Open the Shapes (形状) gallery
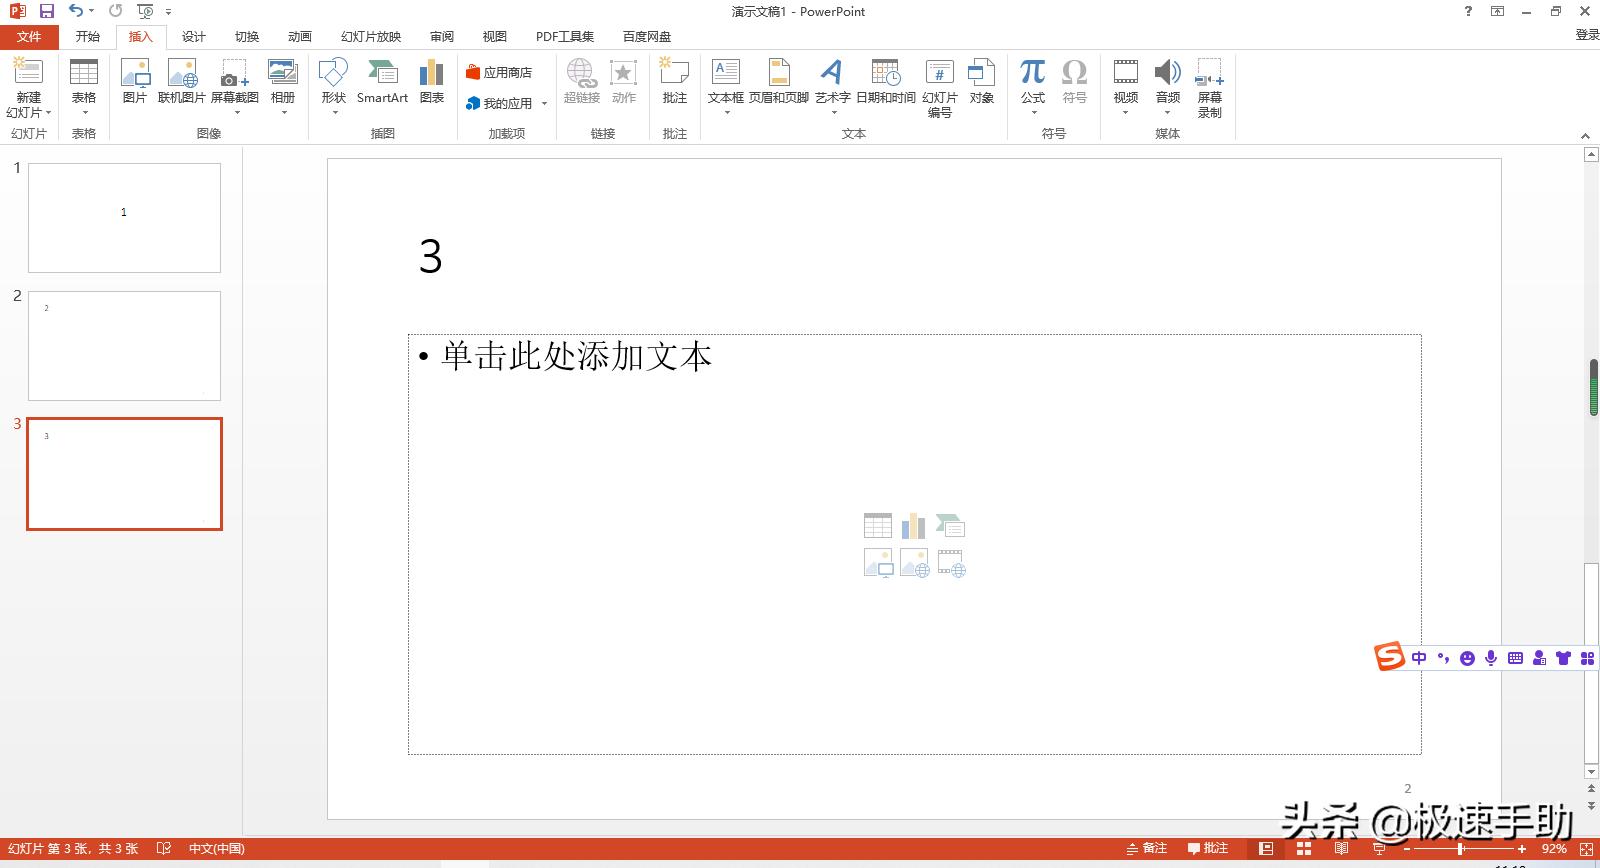1600x868 pixels. 333,72
